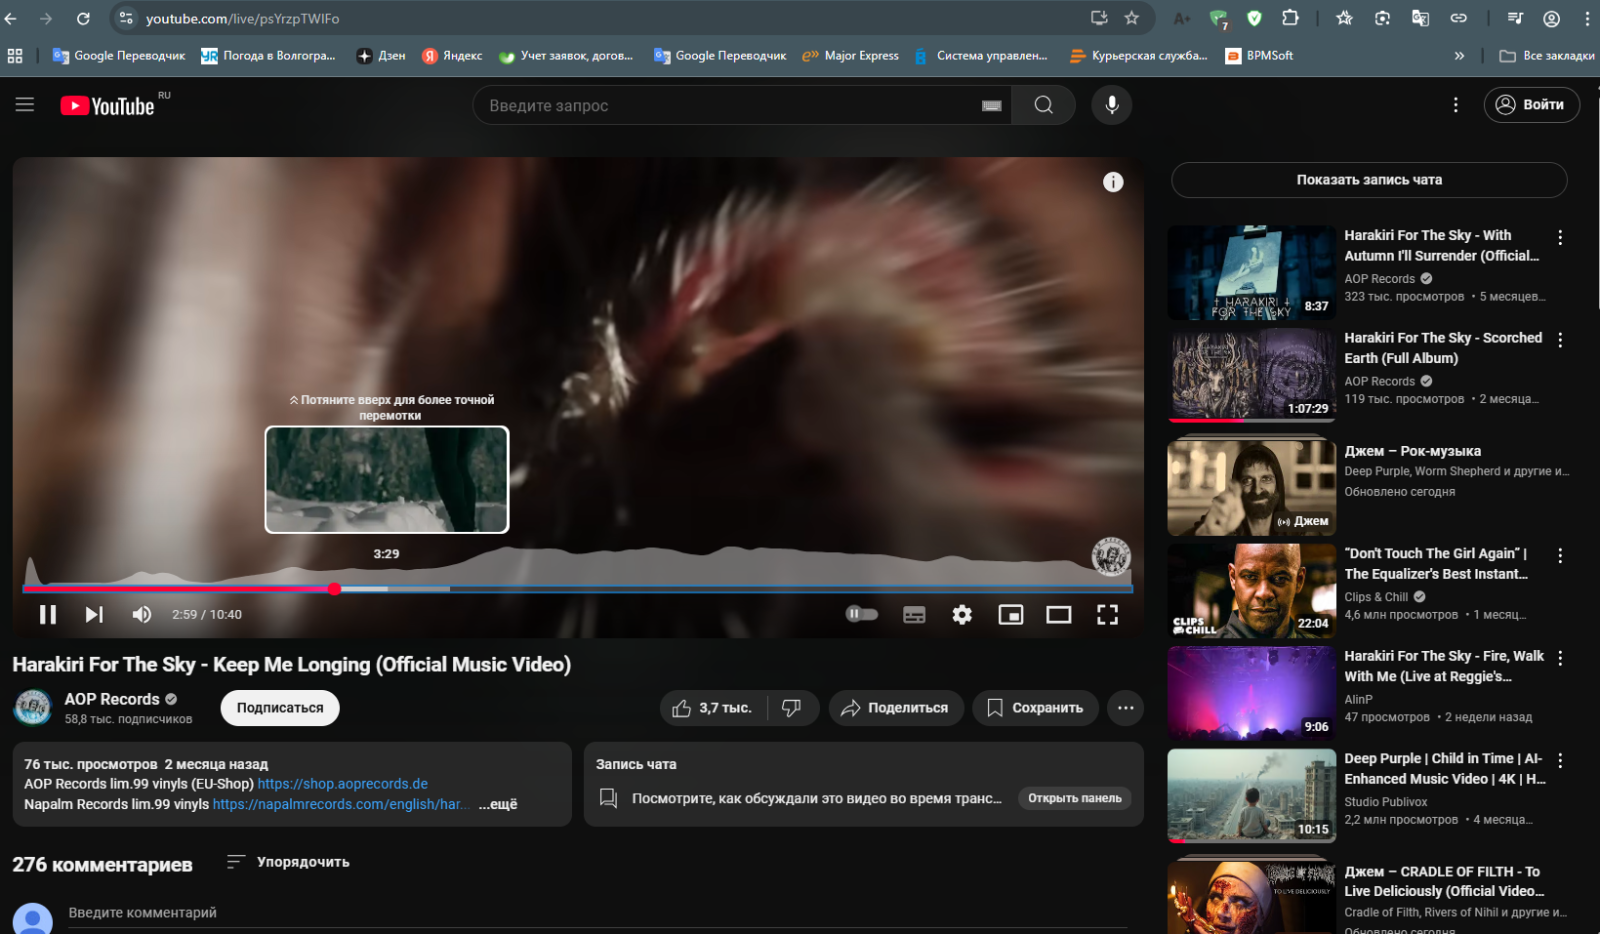Screen dimensions: 1600x934
Task: Start voice search with microphone
Action: (x=1111, y=105)
